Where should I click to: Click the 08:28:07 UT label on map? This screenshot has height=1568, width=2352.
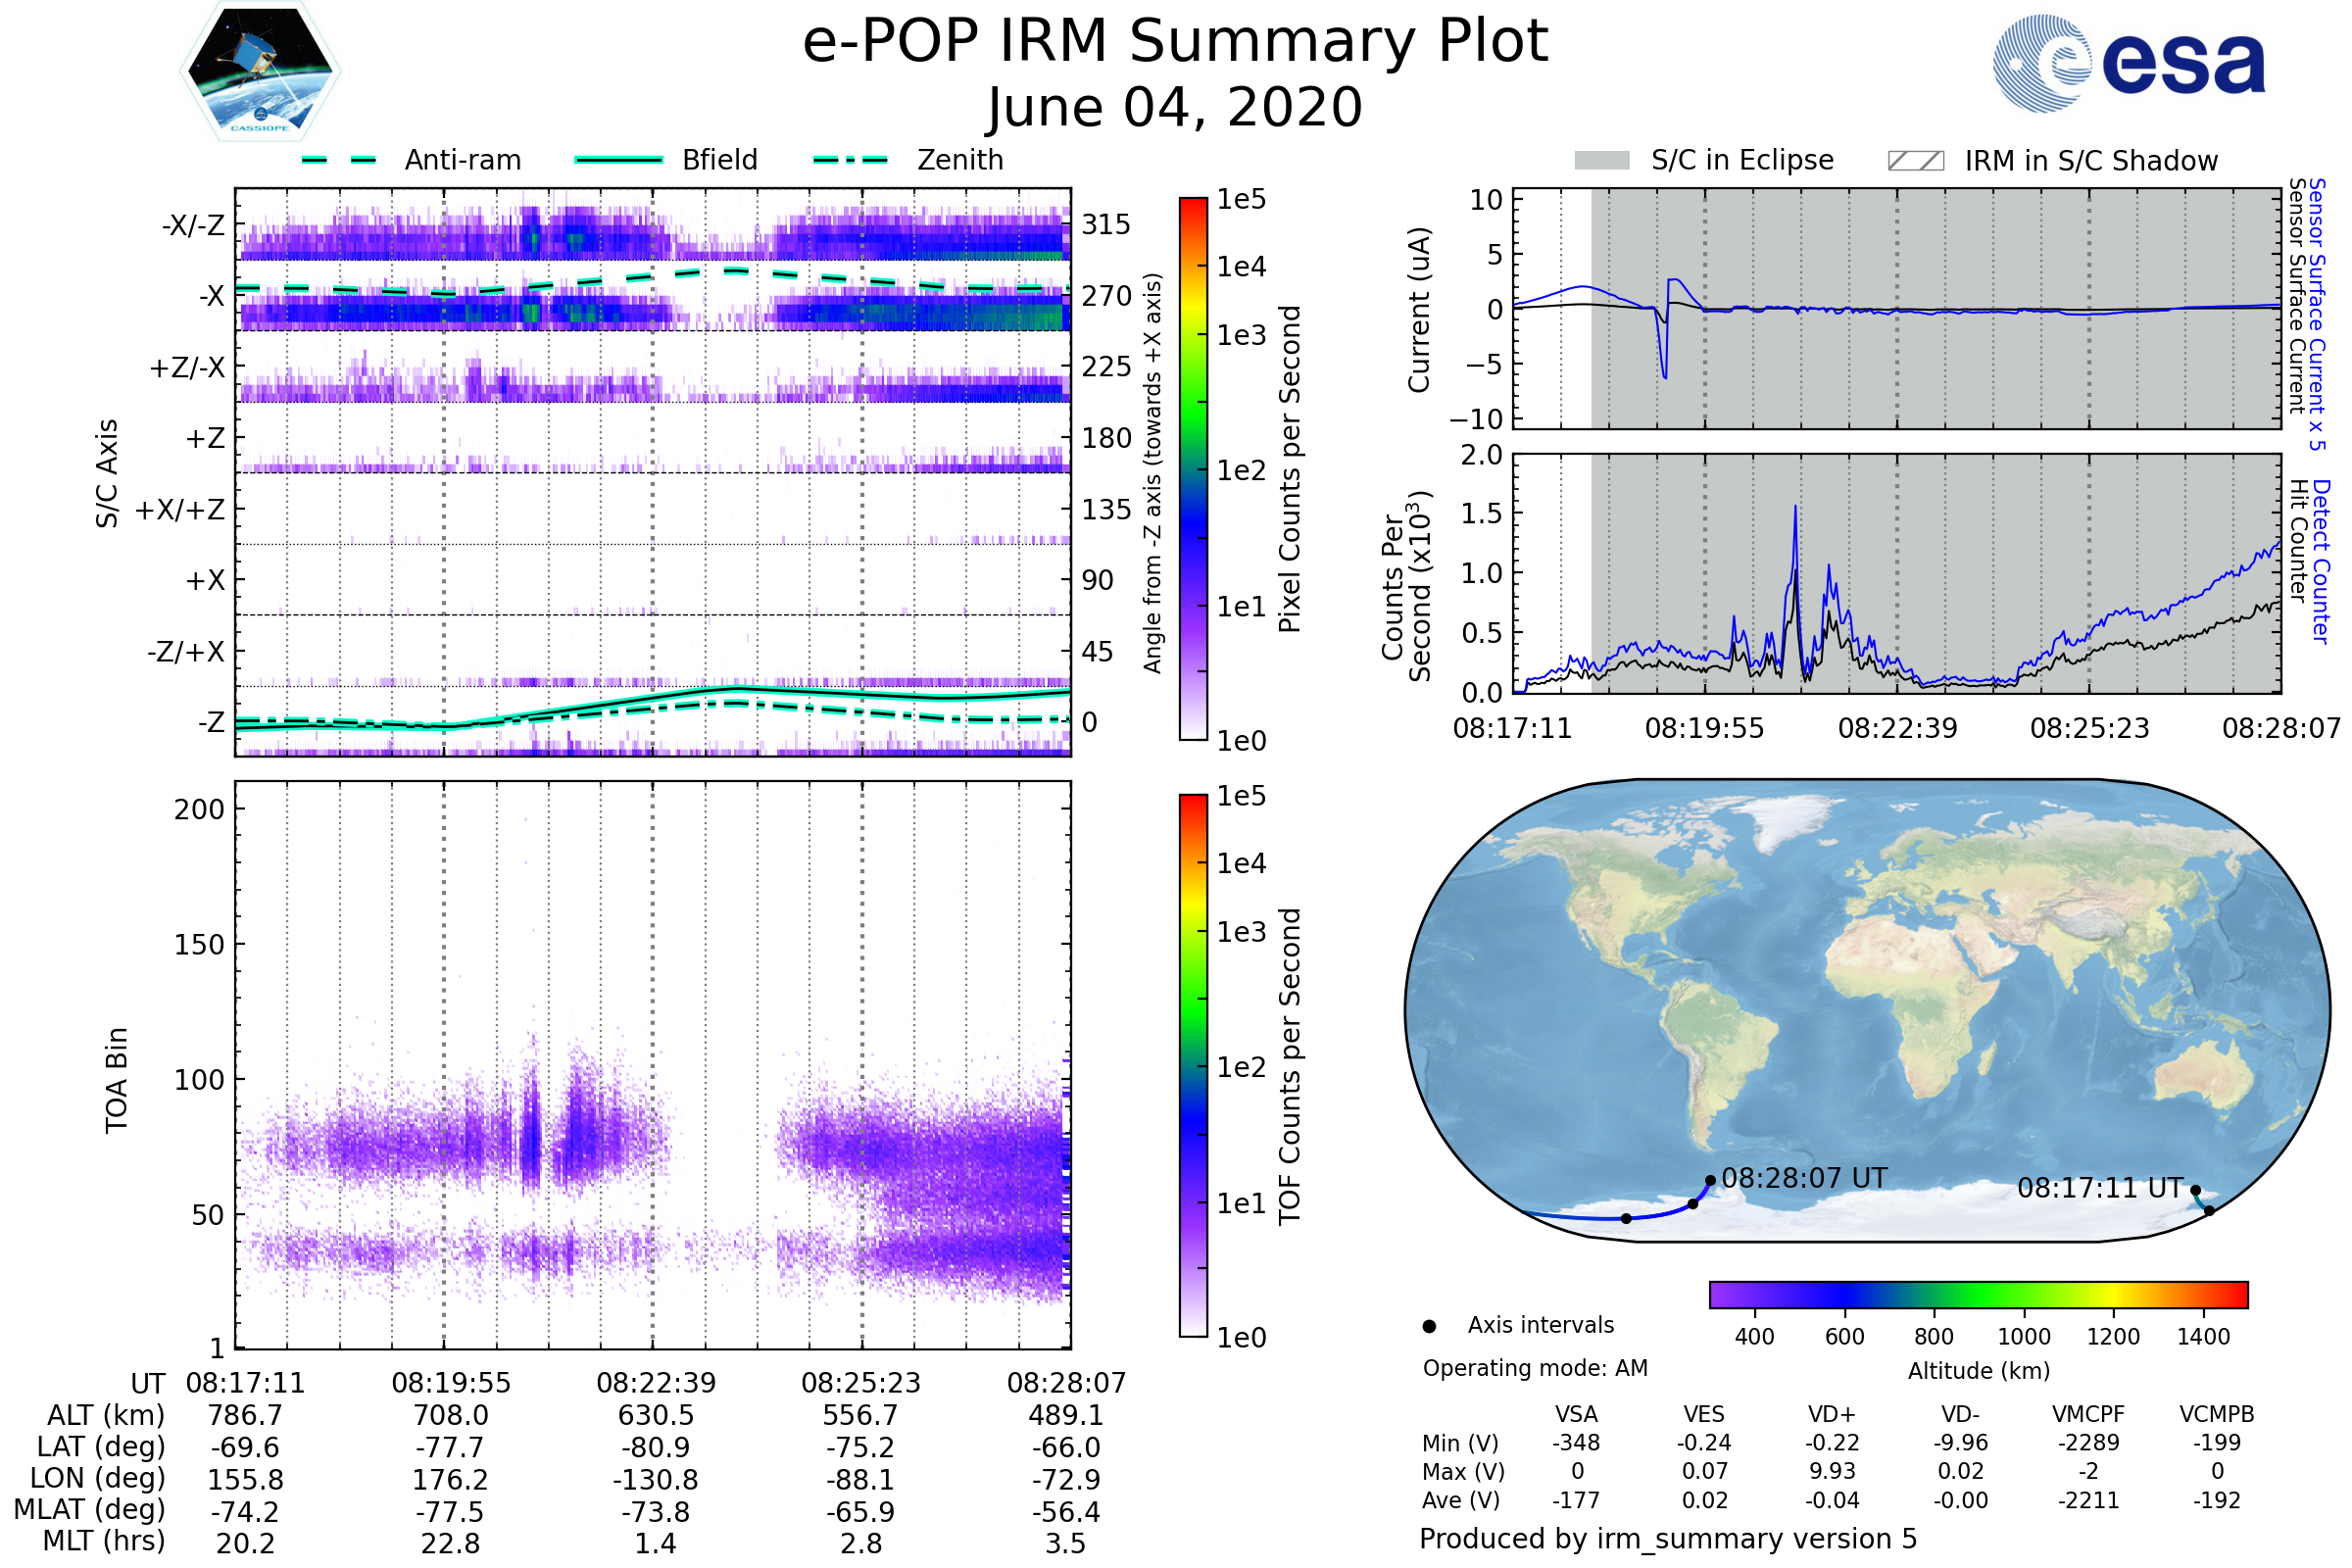[x=1804, y=1179]
